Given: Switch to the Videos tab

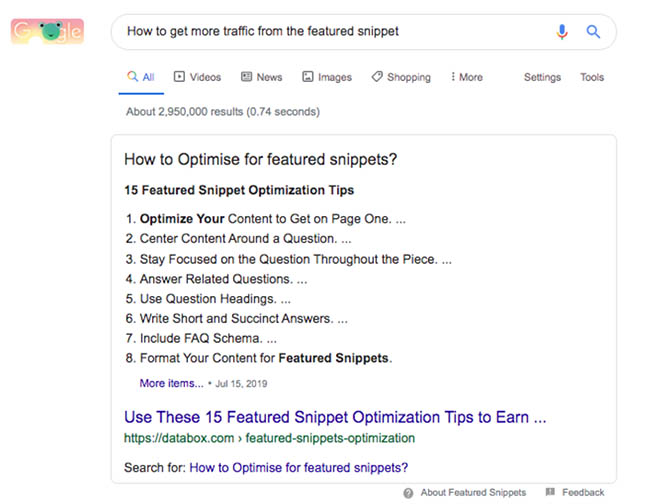Looking at the screenshot, I should point(197,77).
